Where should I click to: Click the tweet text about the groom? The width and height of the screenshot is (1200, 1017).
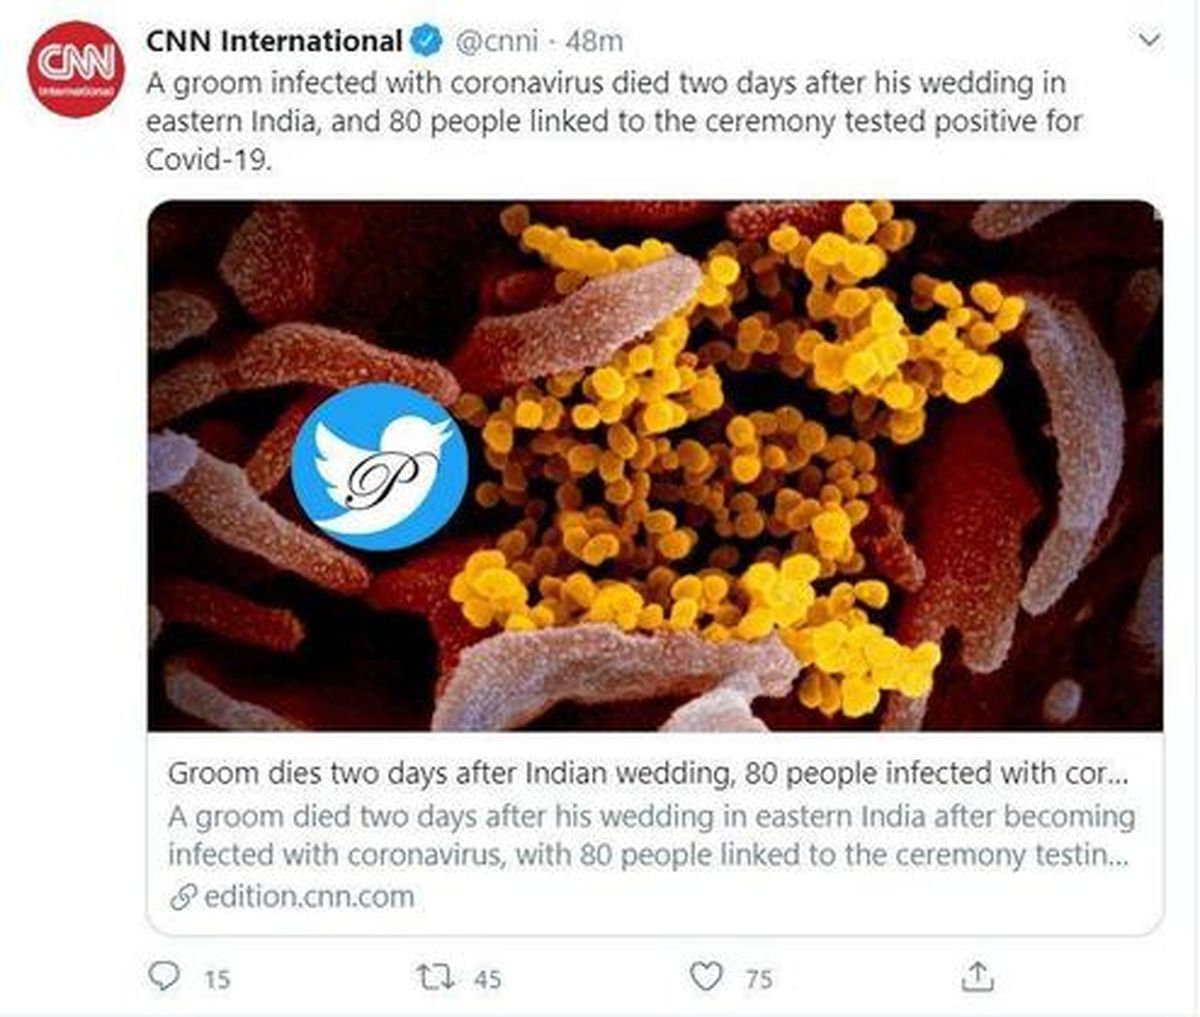tap(612, 121)
